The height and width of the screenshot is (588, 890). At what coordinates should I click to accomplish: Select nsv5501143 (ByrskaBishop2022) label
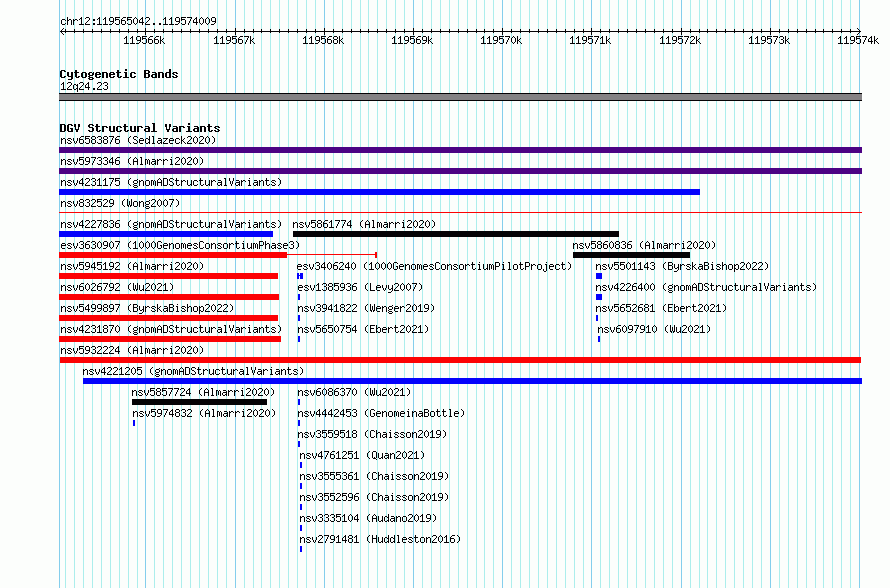pyautogui.click(x=682, y=266)
